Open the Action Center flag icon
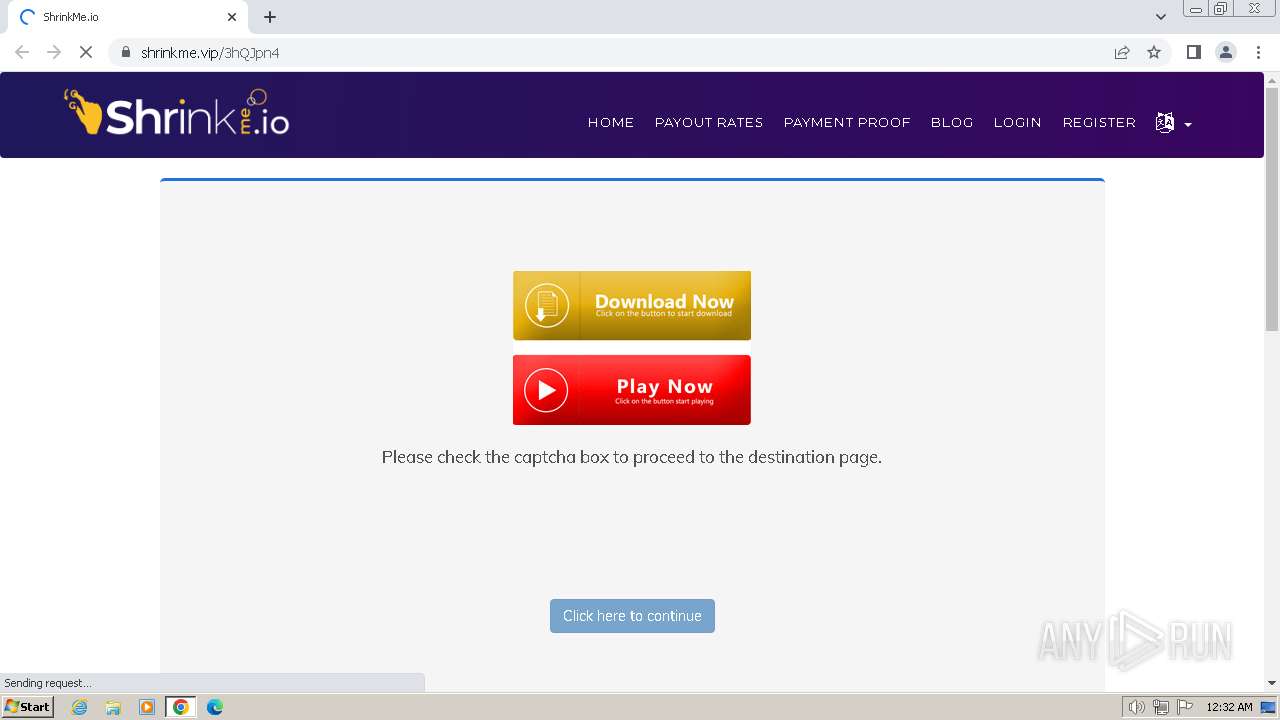Screen dimensions: 1280x720 point(1185,707)
